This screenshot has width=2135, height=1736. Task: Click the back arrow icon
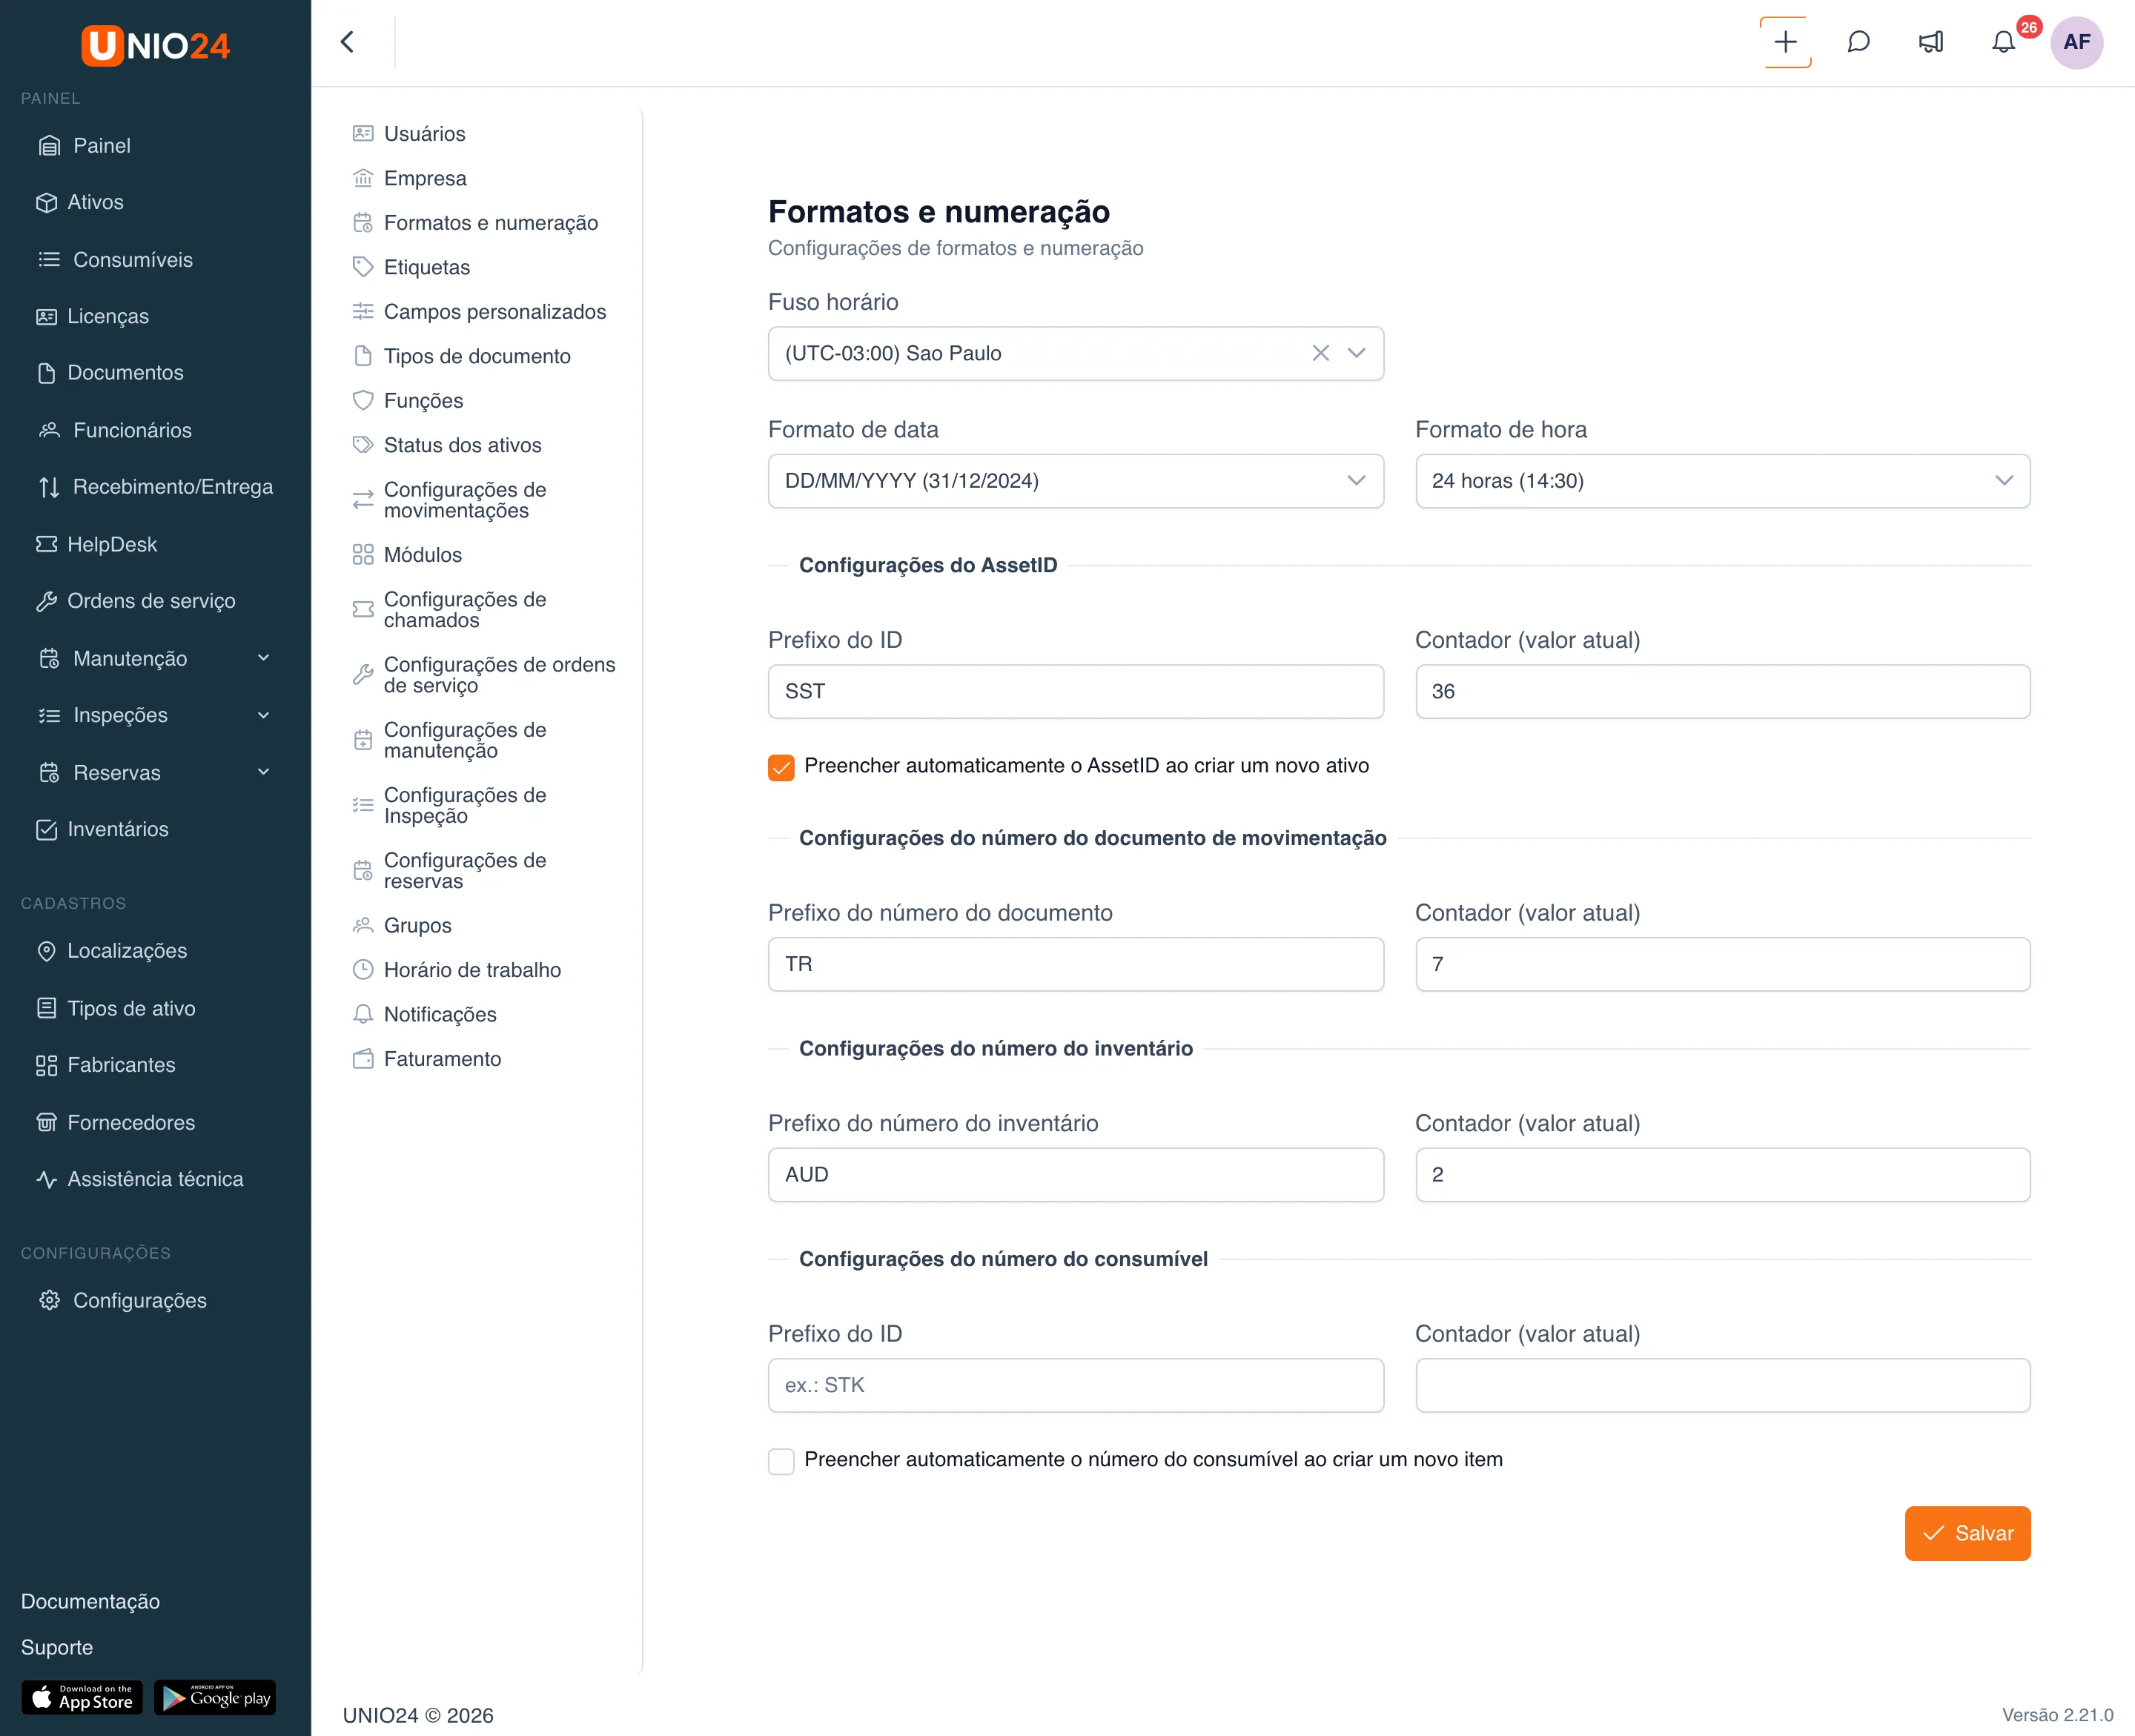pos(347,42)
